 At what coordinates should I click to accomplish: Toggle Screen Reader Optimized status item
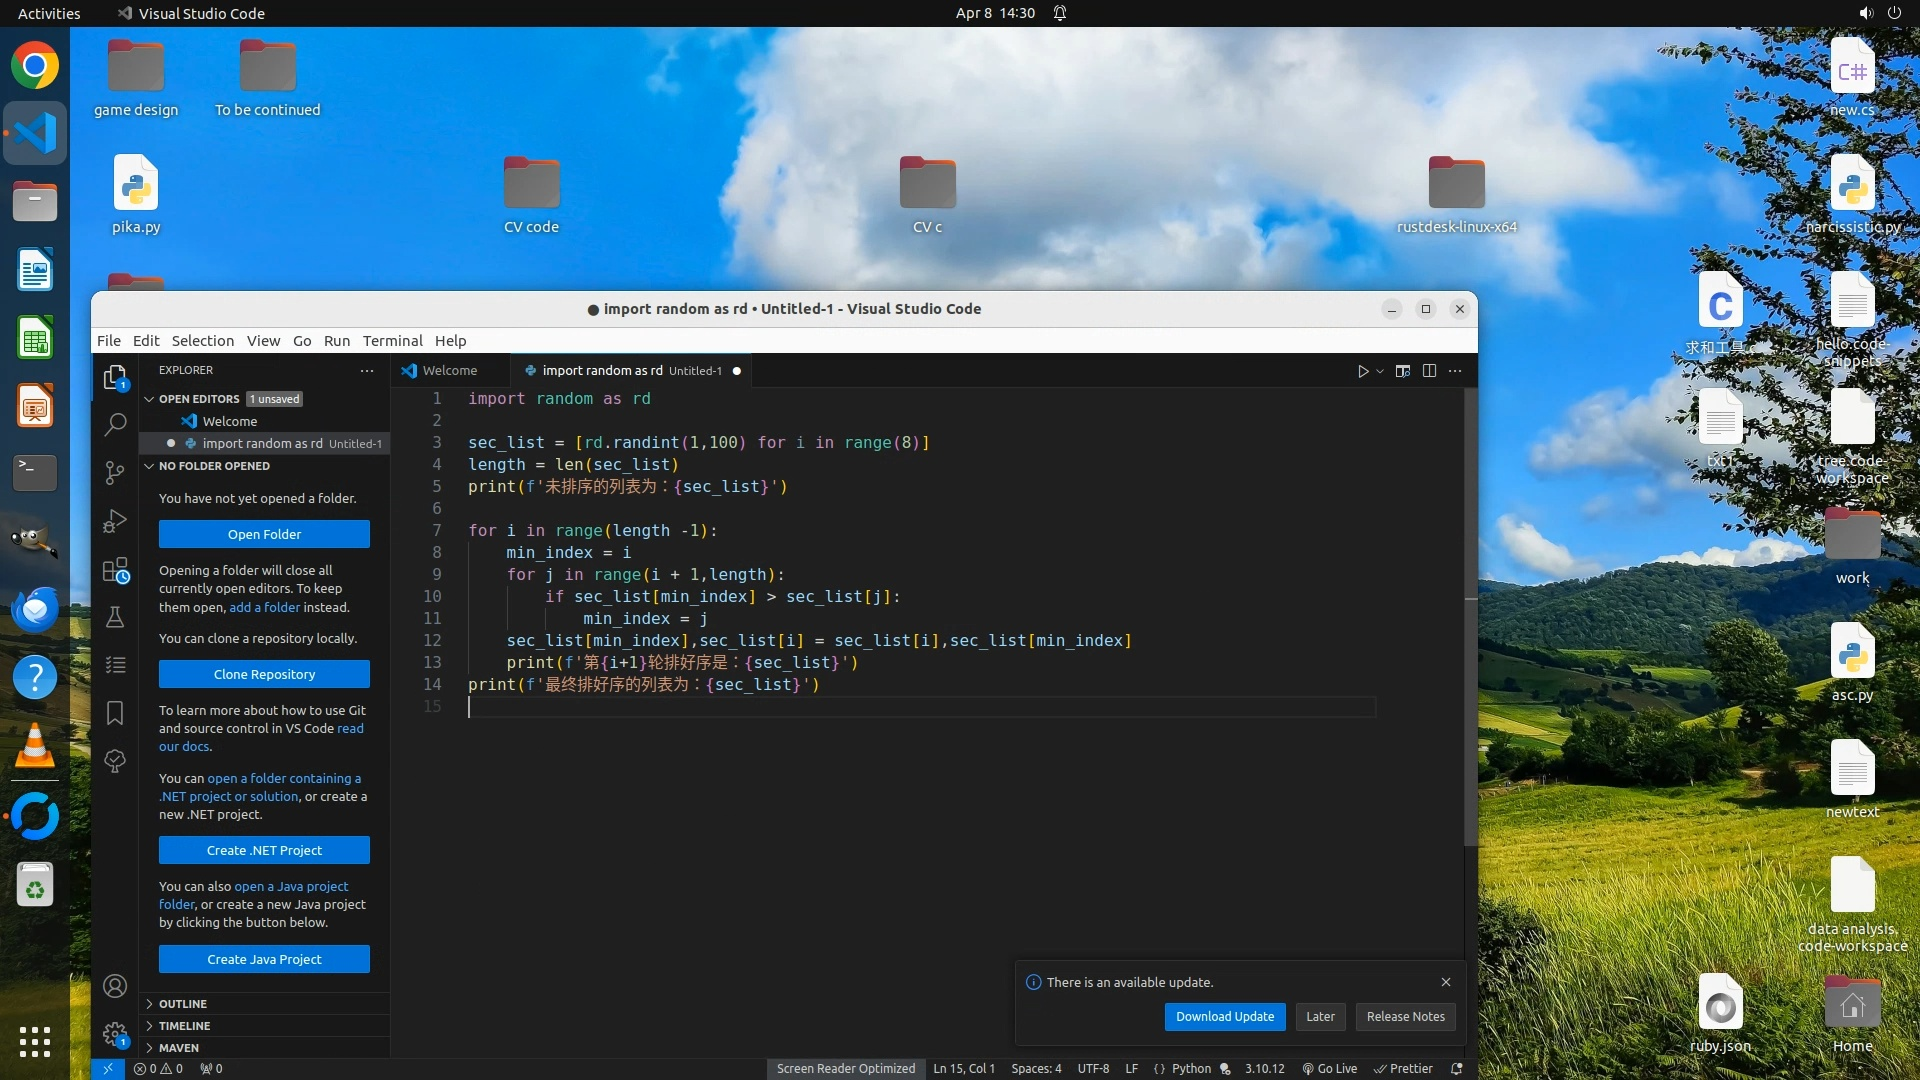tap(845, 1068)
